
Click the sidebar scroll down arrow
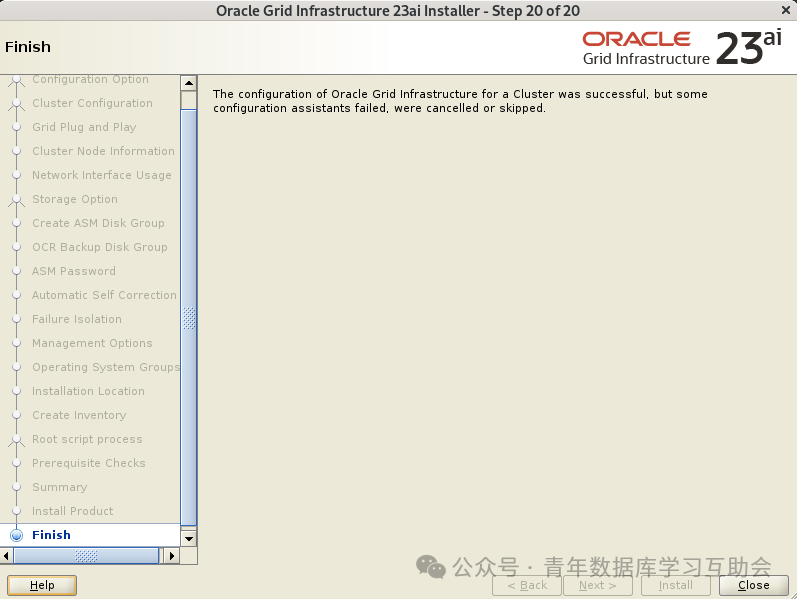(189, 538)
